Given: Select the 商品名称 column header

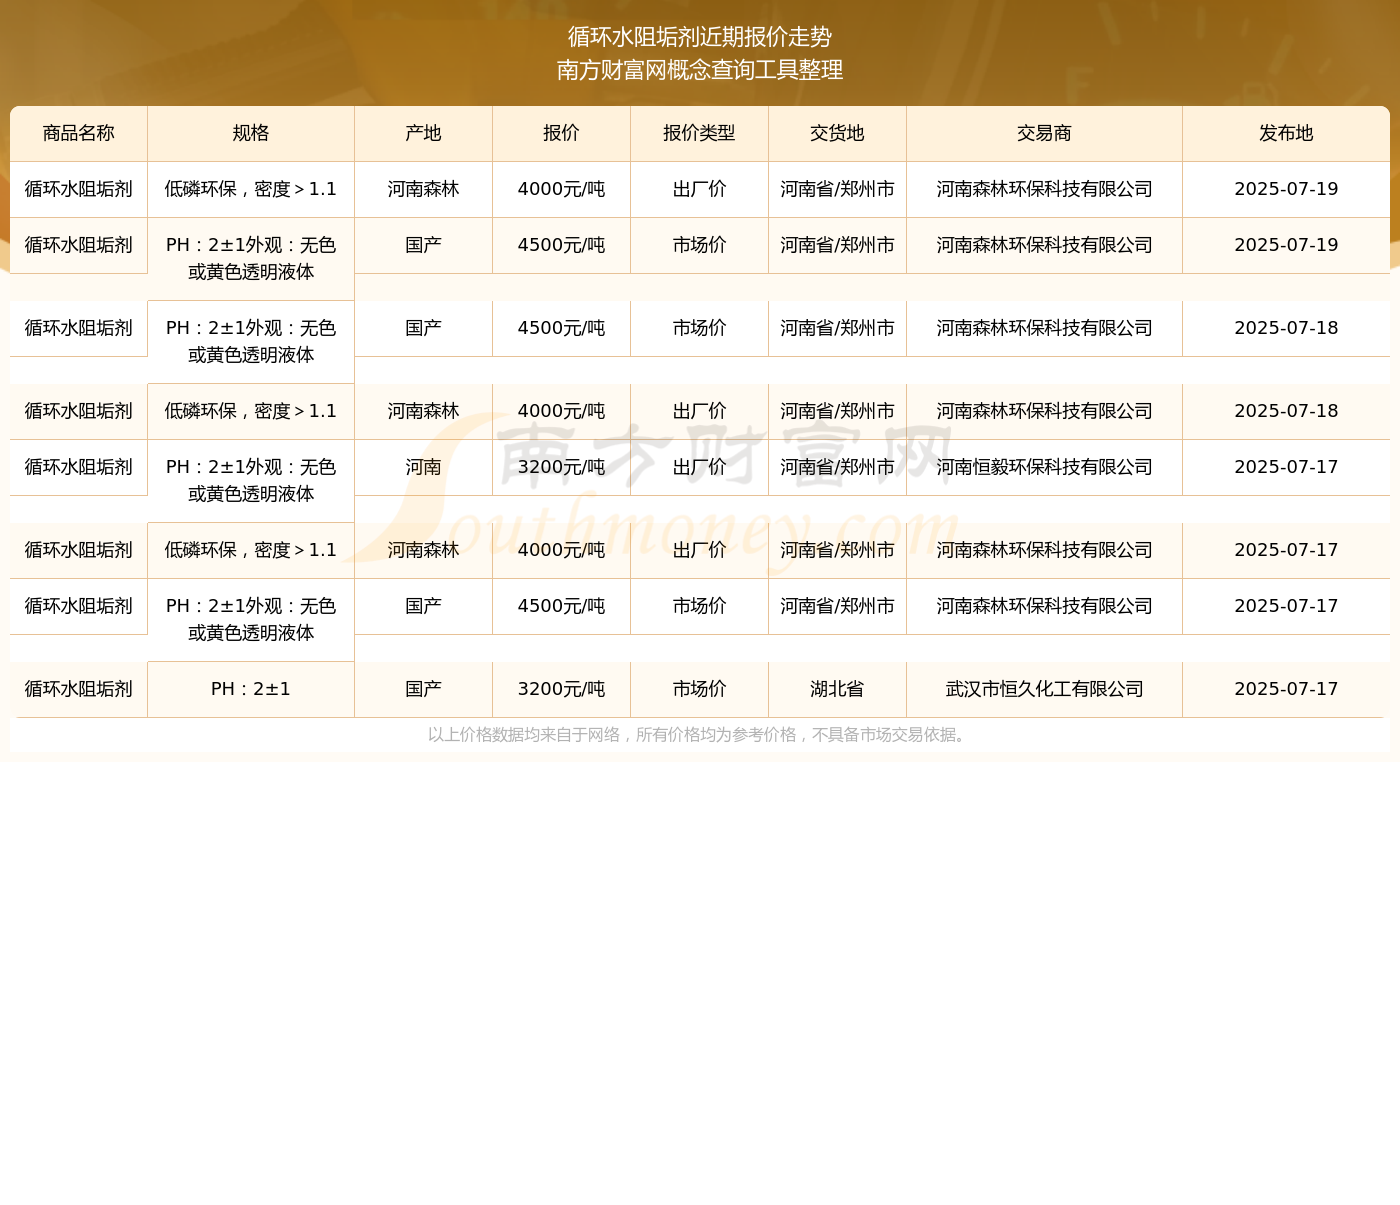Looking at the screenshot, I should [79, 133].
